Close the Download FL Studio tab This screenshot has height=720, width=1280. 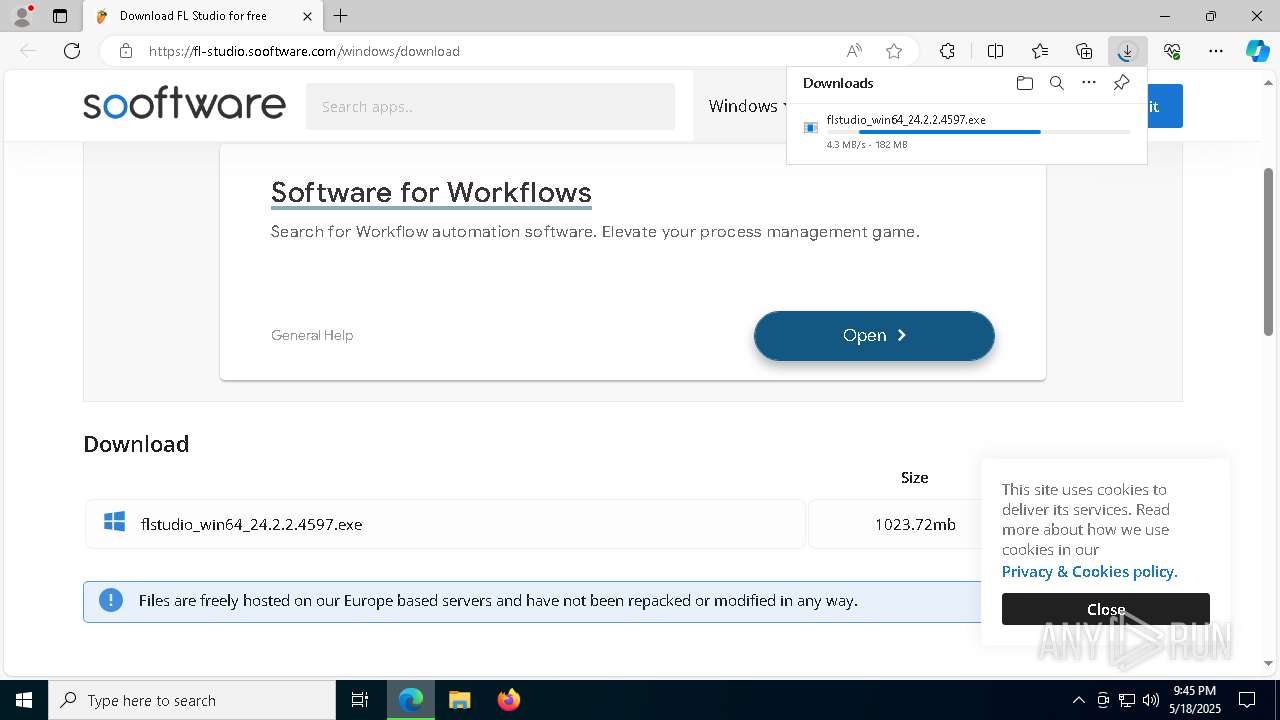[307, 16]
